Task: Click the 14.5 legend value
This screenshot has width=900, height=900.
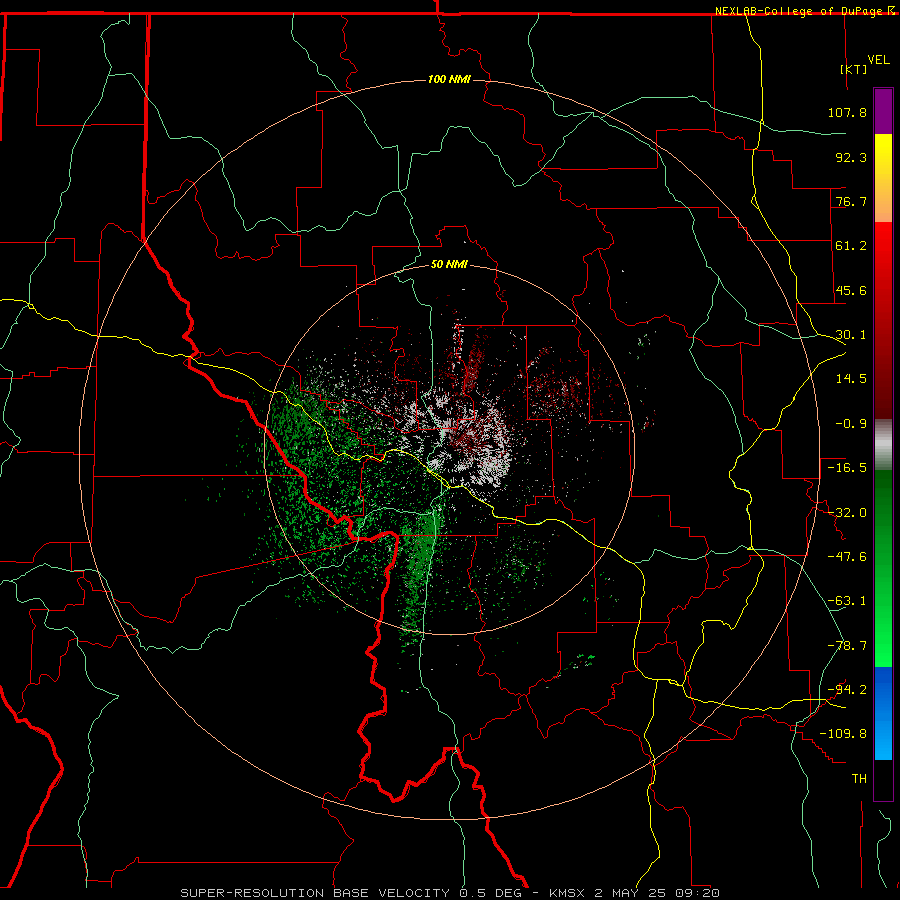Action: click(851, 379)
